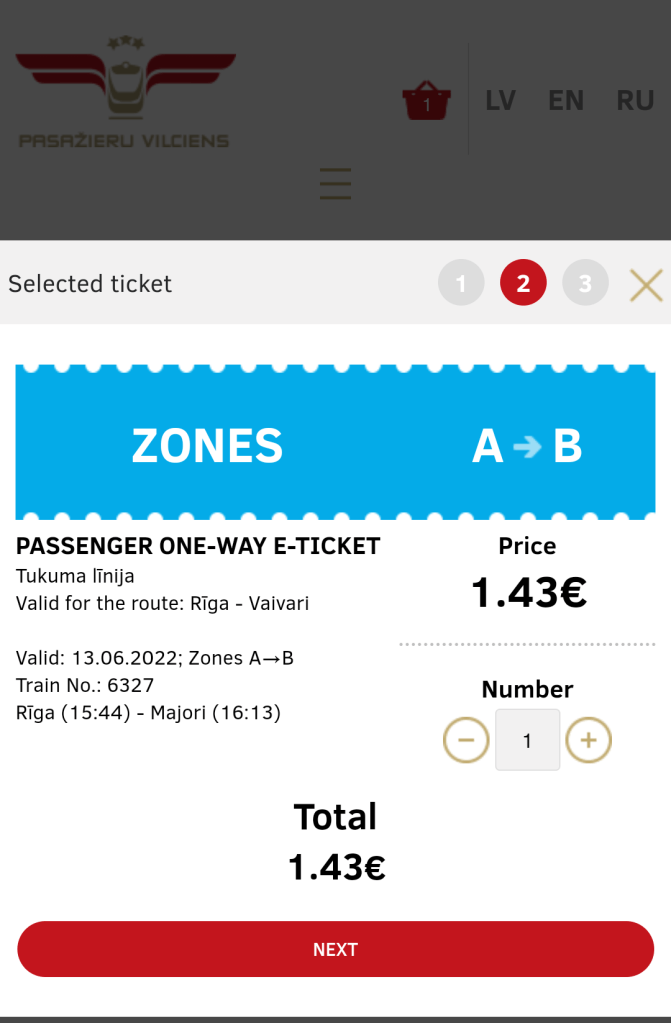Increase ticket number with plus button
Screen dimensions: 671x1023
pos(588,740)
